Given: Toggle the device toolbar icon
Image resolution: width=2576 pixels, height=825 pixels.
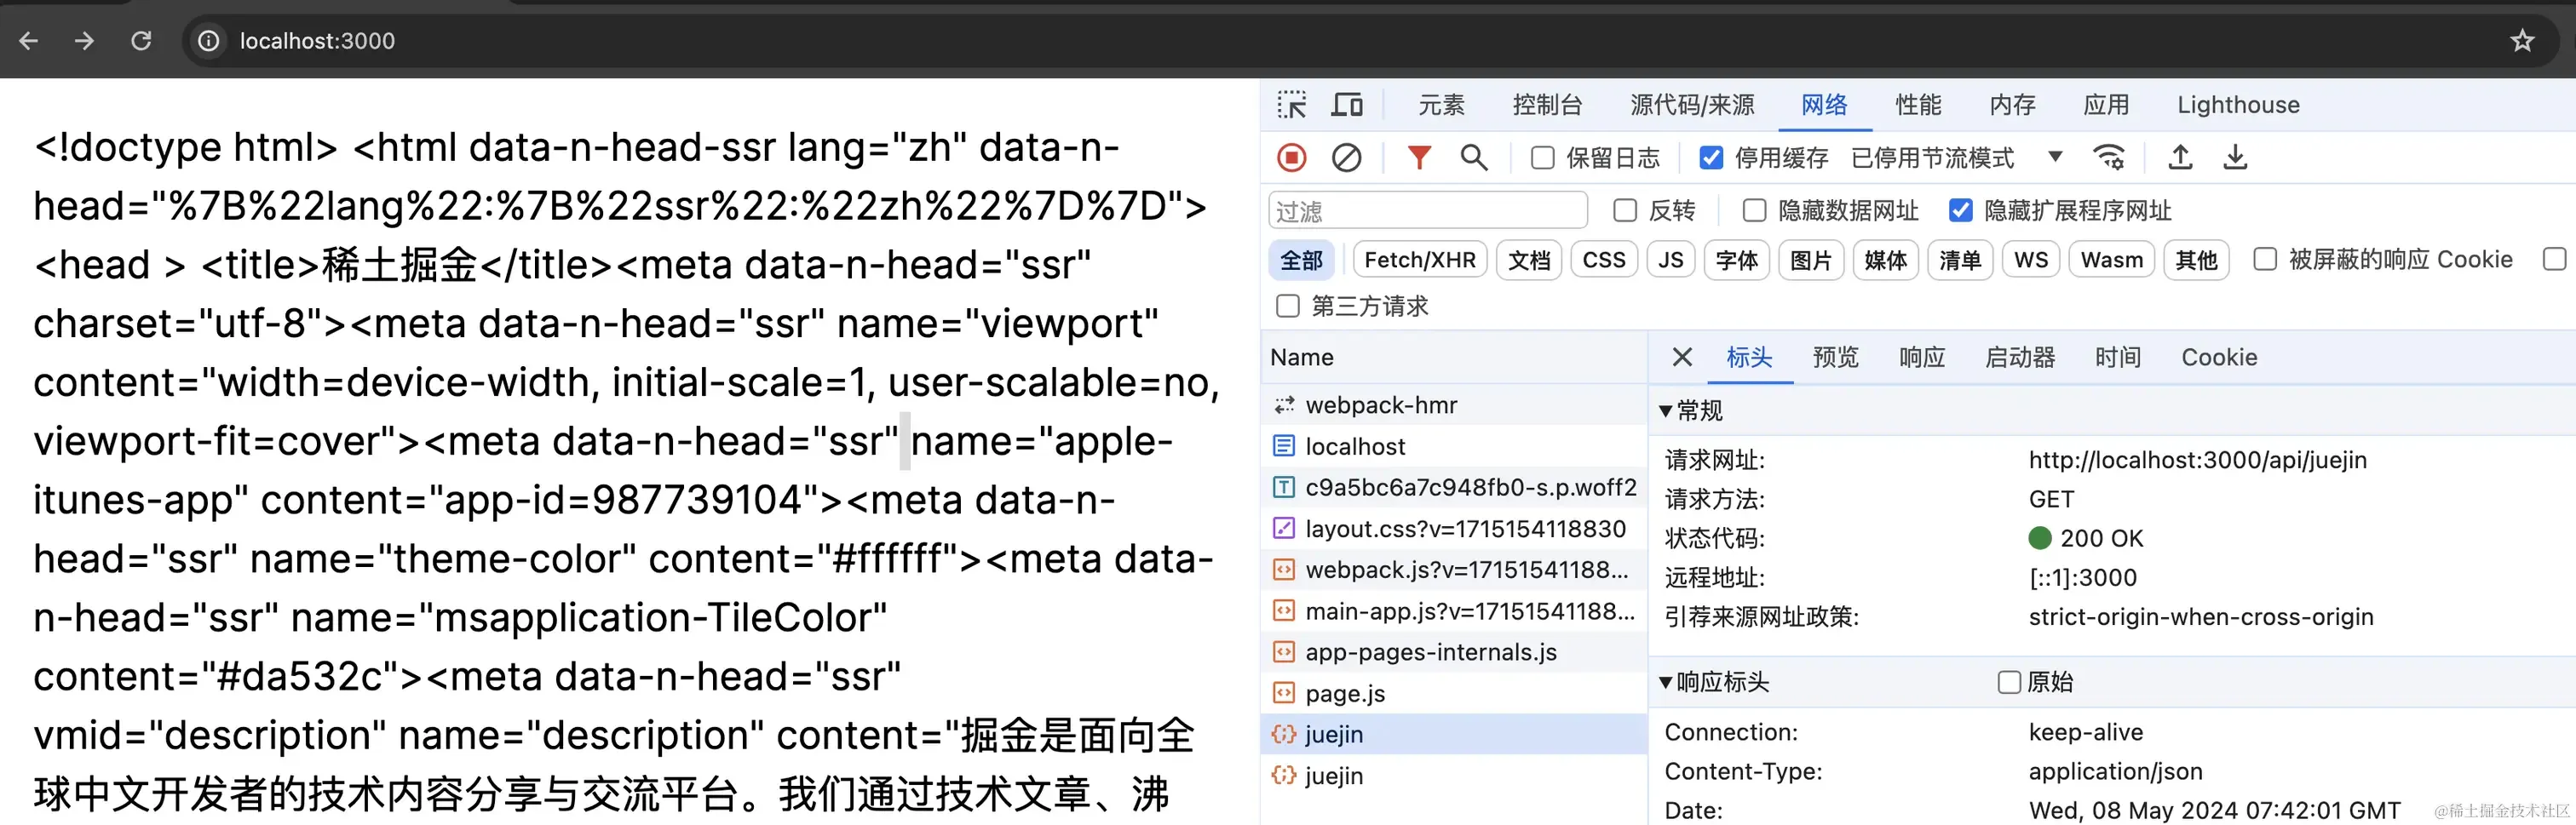Looking at the screenshot, I should pyautogui.click(x=1347, y=105).
